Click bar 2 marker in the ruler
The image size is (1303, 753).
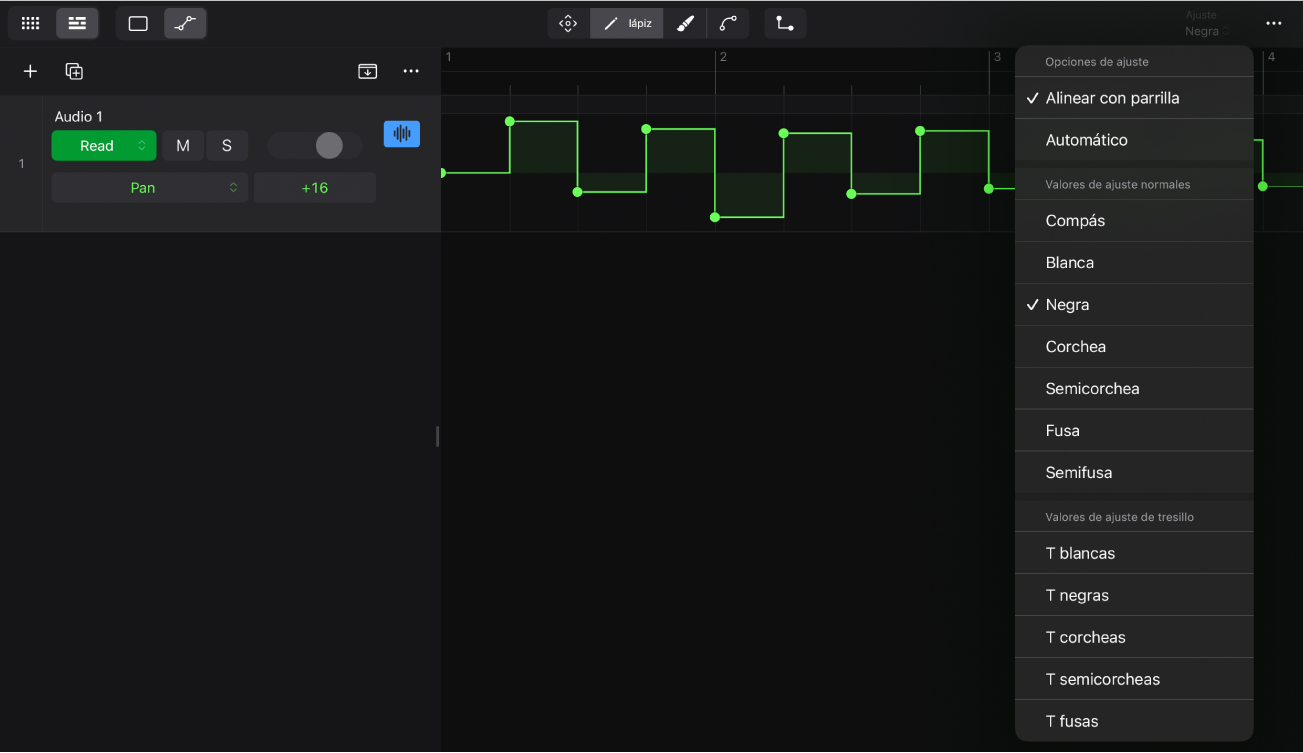[x=723, y=57]
